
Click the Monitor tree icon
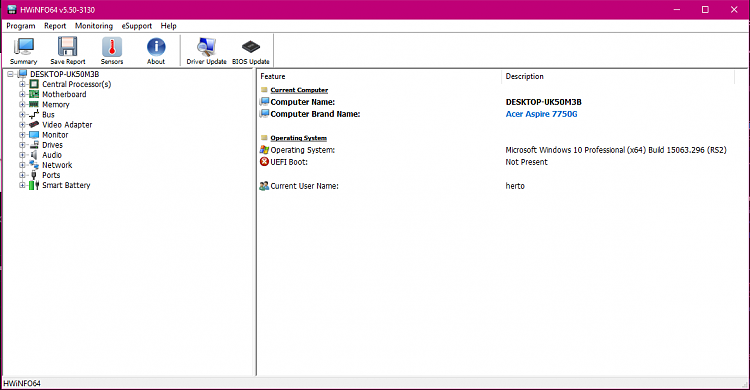pyautogui.click(x=34, y=135)
